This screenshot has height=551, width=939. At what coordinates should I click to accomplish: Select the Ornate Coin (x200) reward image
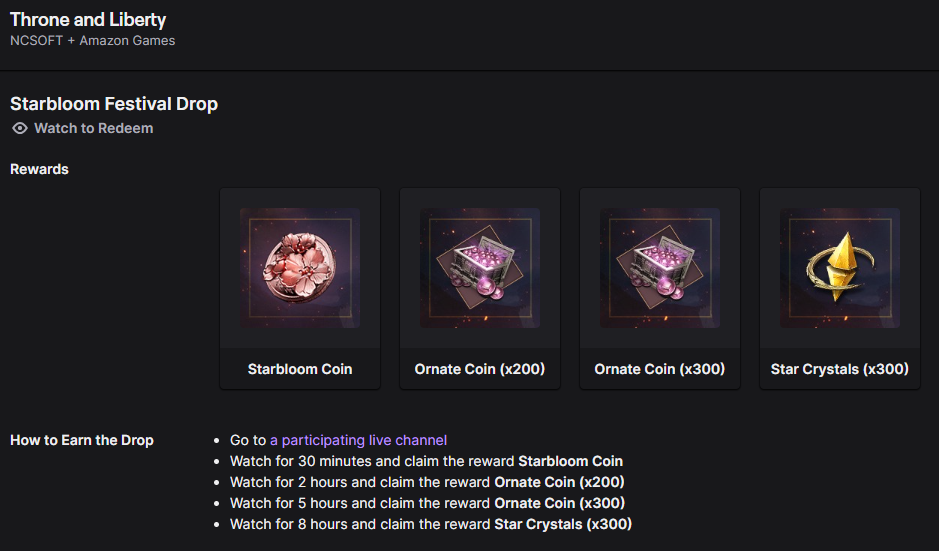(x=480, y=268)
